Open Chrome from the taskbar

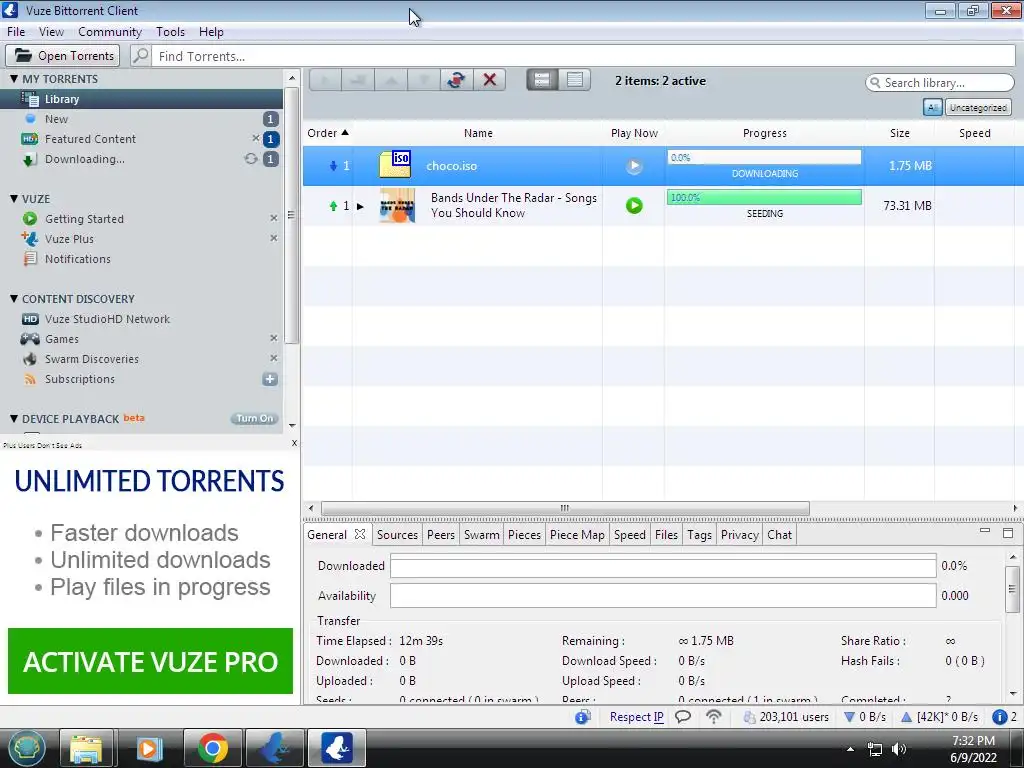point(213,748)
